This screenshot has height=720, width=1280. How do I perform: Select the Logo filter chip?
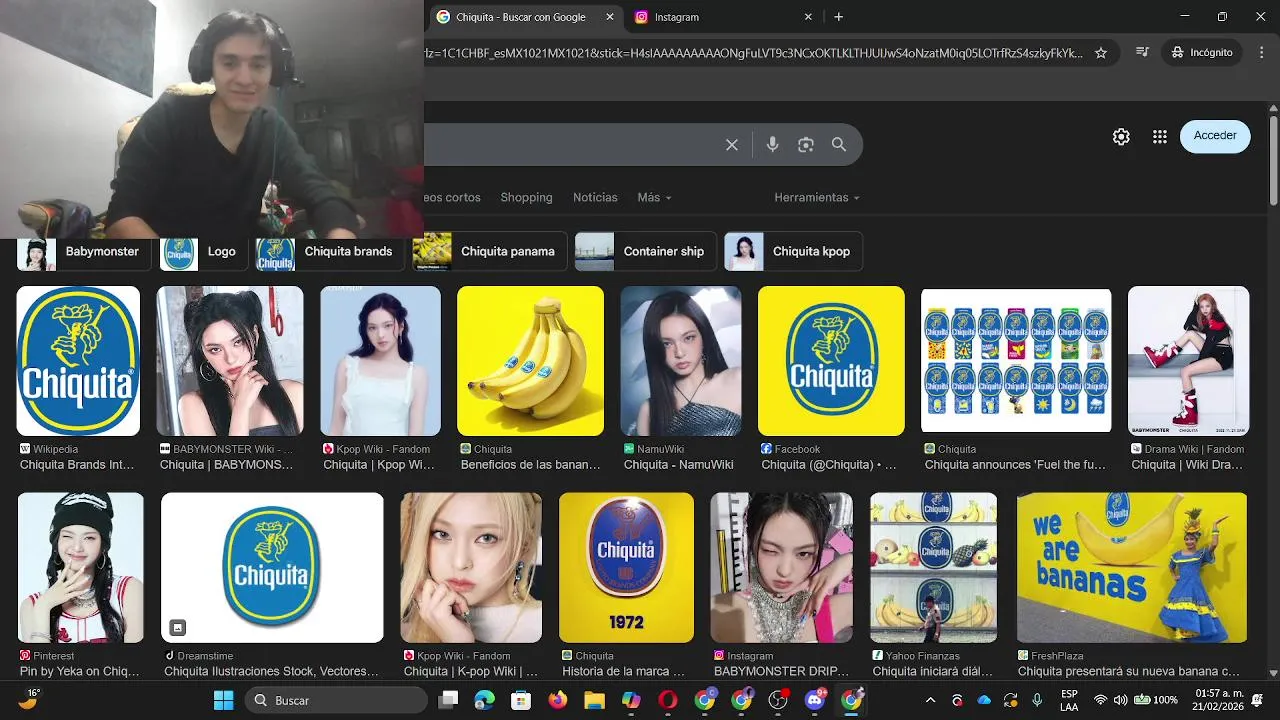204,252
